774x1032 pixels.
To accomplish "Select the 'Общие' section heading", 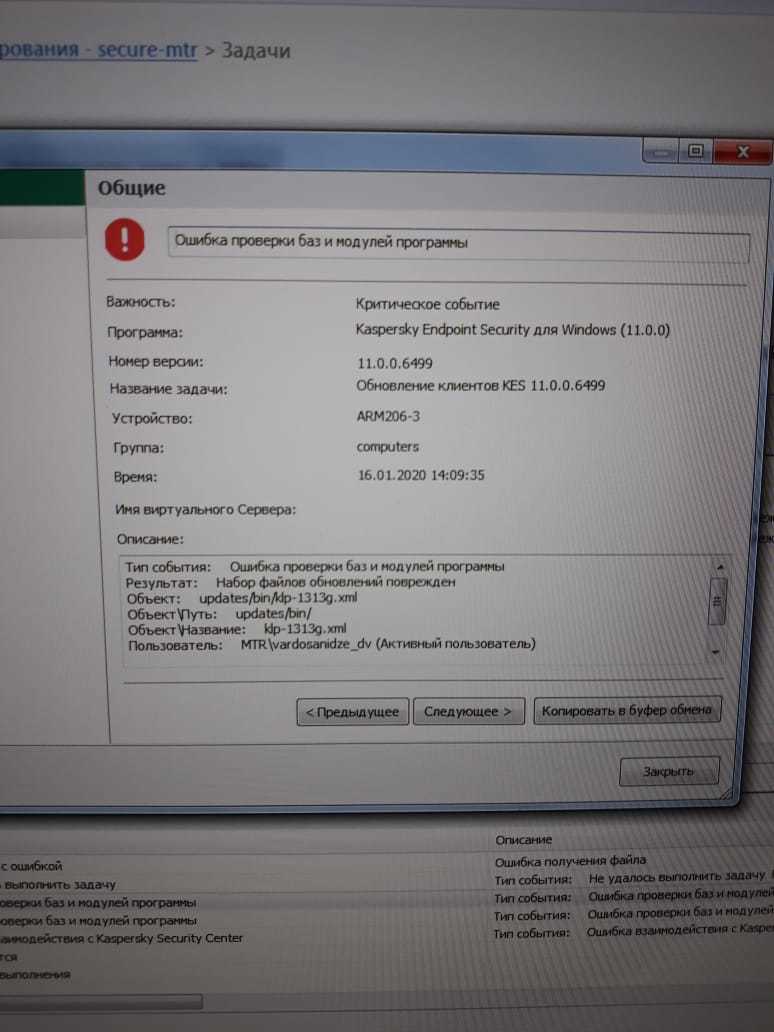I will [132, 188].
